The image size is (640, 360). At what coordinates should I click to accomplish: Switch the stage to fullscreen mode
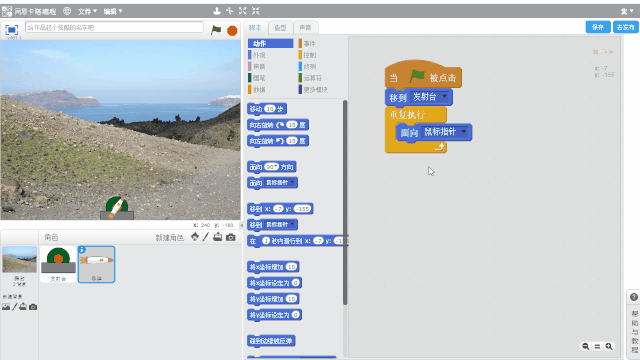tap(11, 30)
